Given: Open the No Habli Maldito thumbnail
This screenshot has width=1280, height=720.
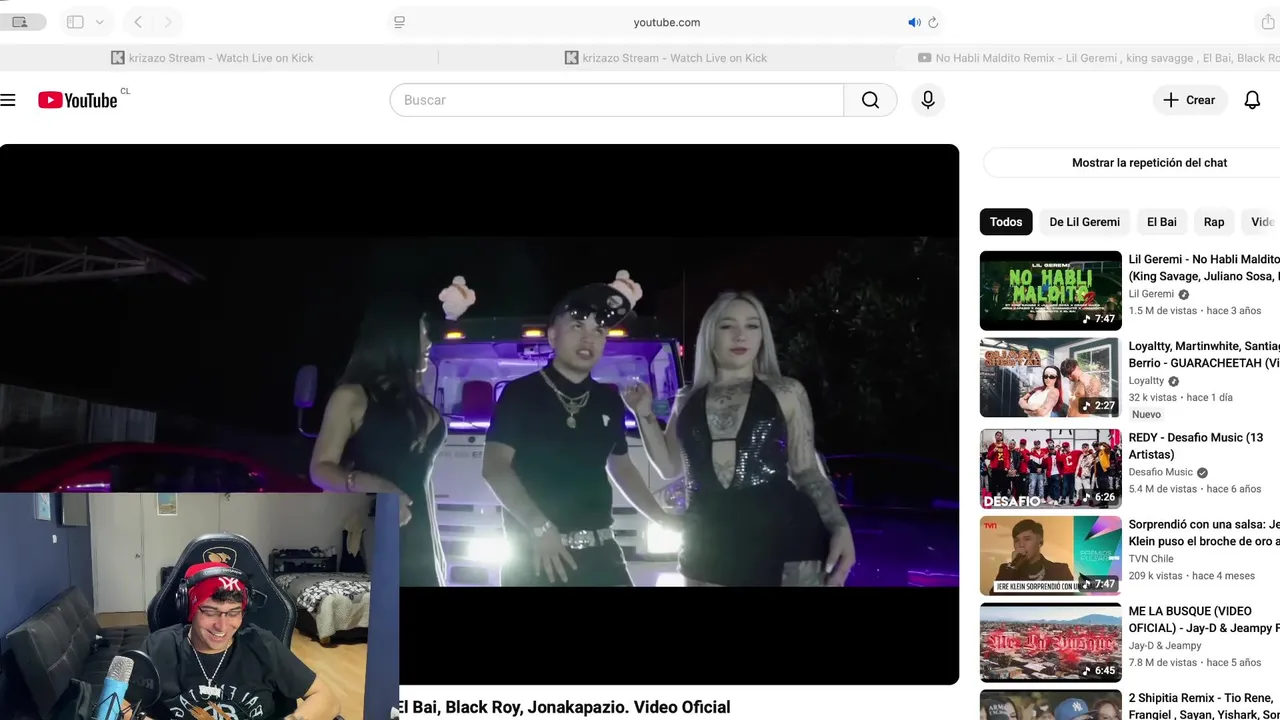Looking at the screenshot, I should point(1051,290).
